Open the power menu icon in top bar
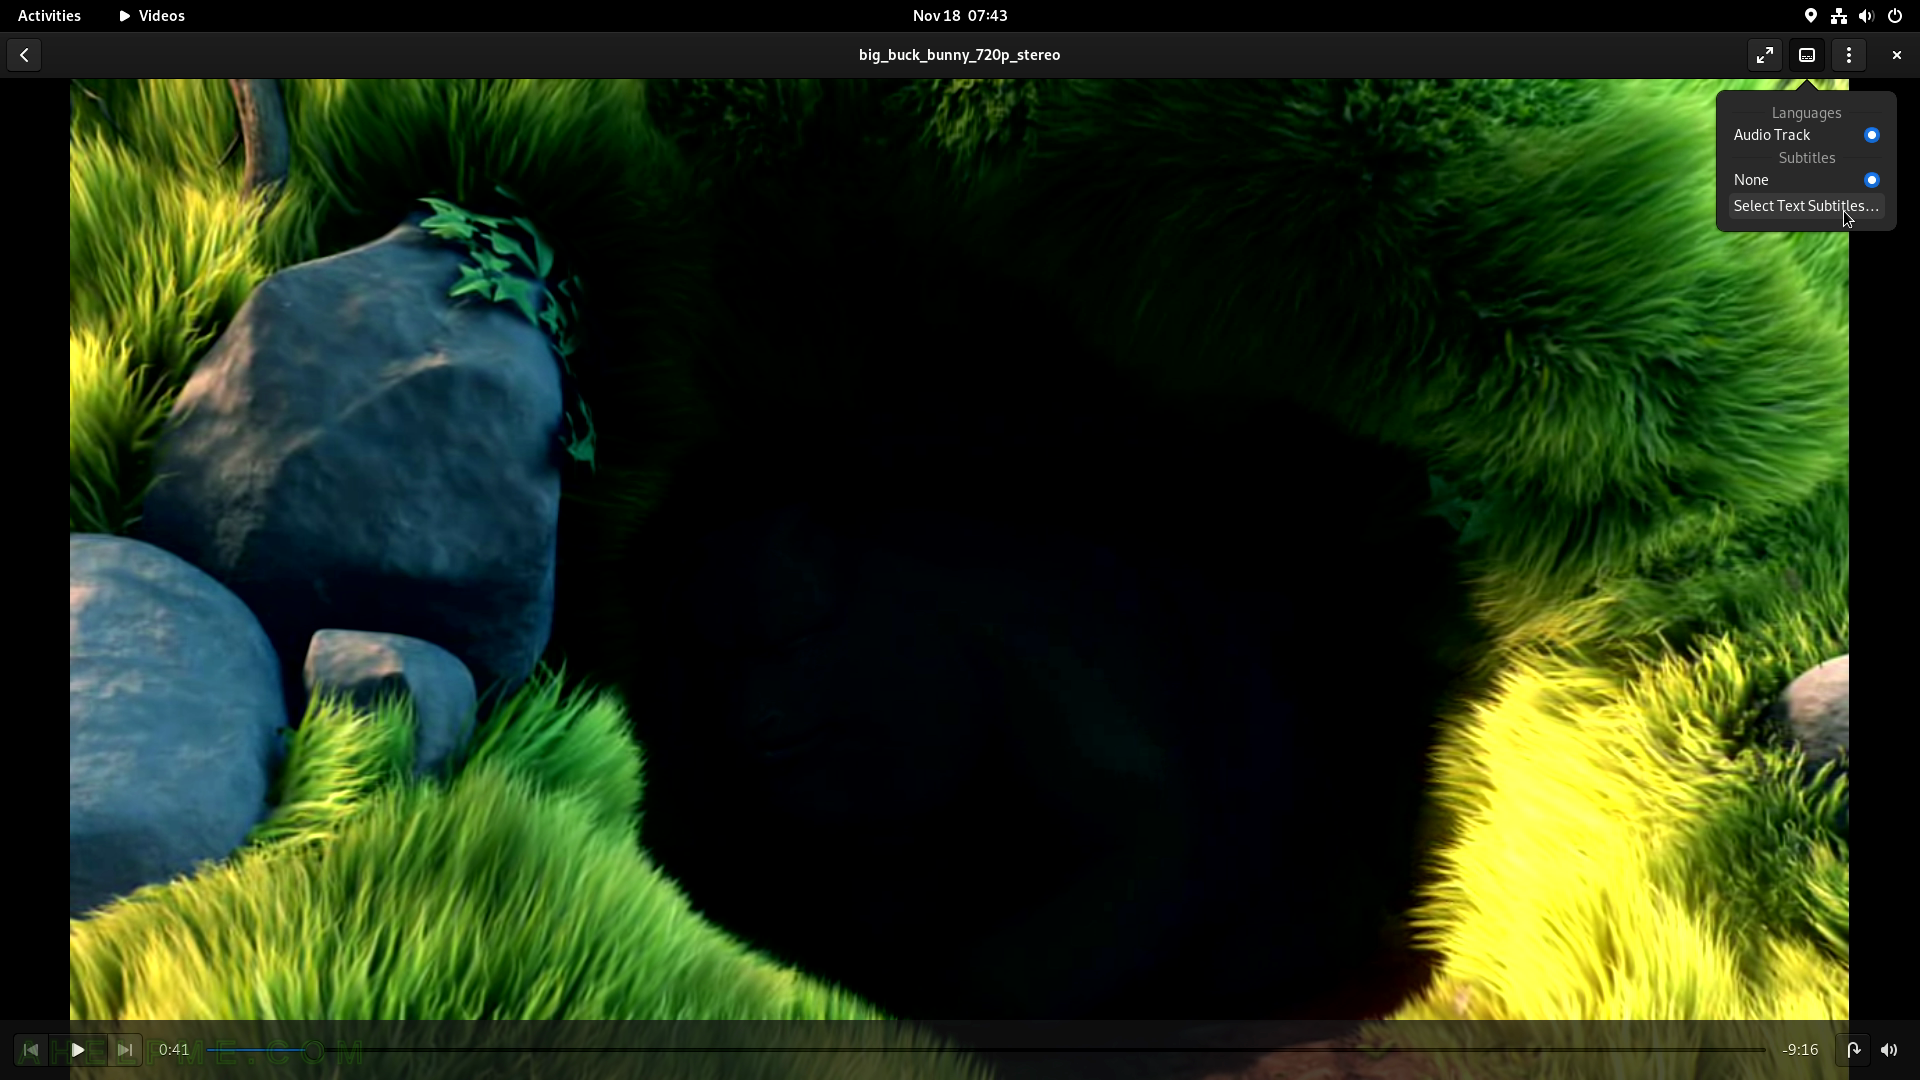This screenshot has width=1920, height=1080. click(1895, 16)
